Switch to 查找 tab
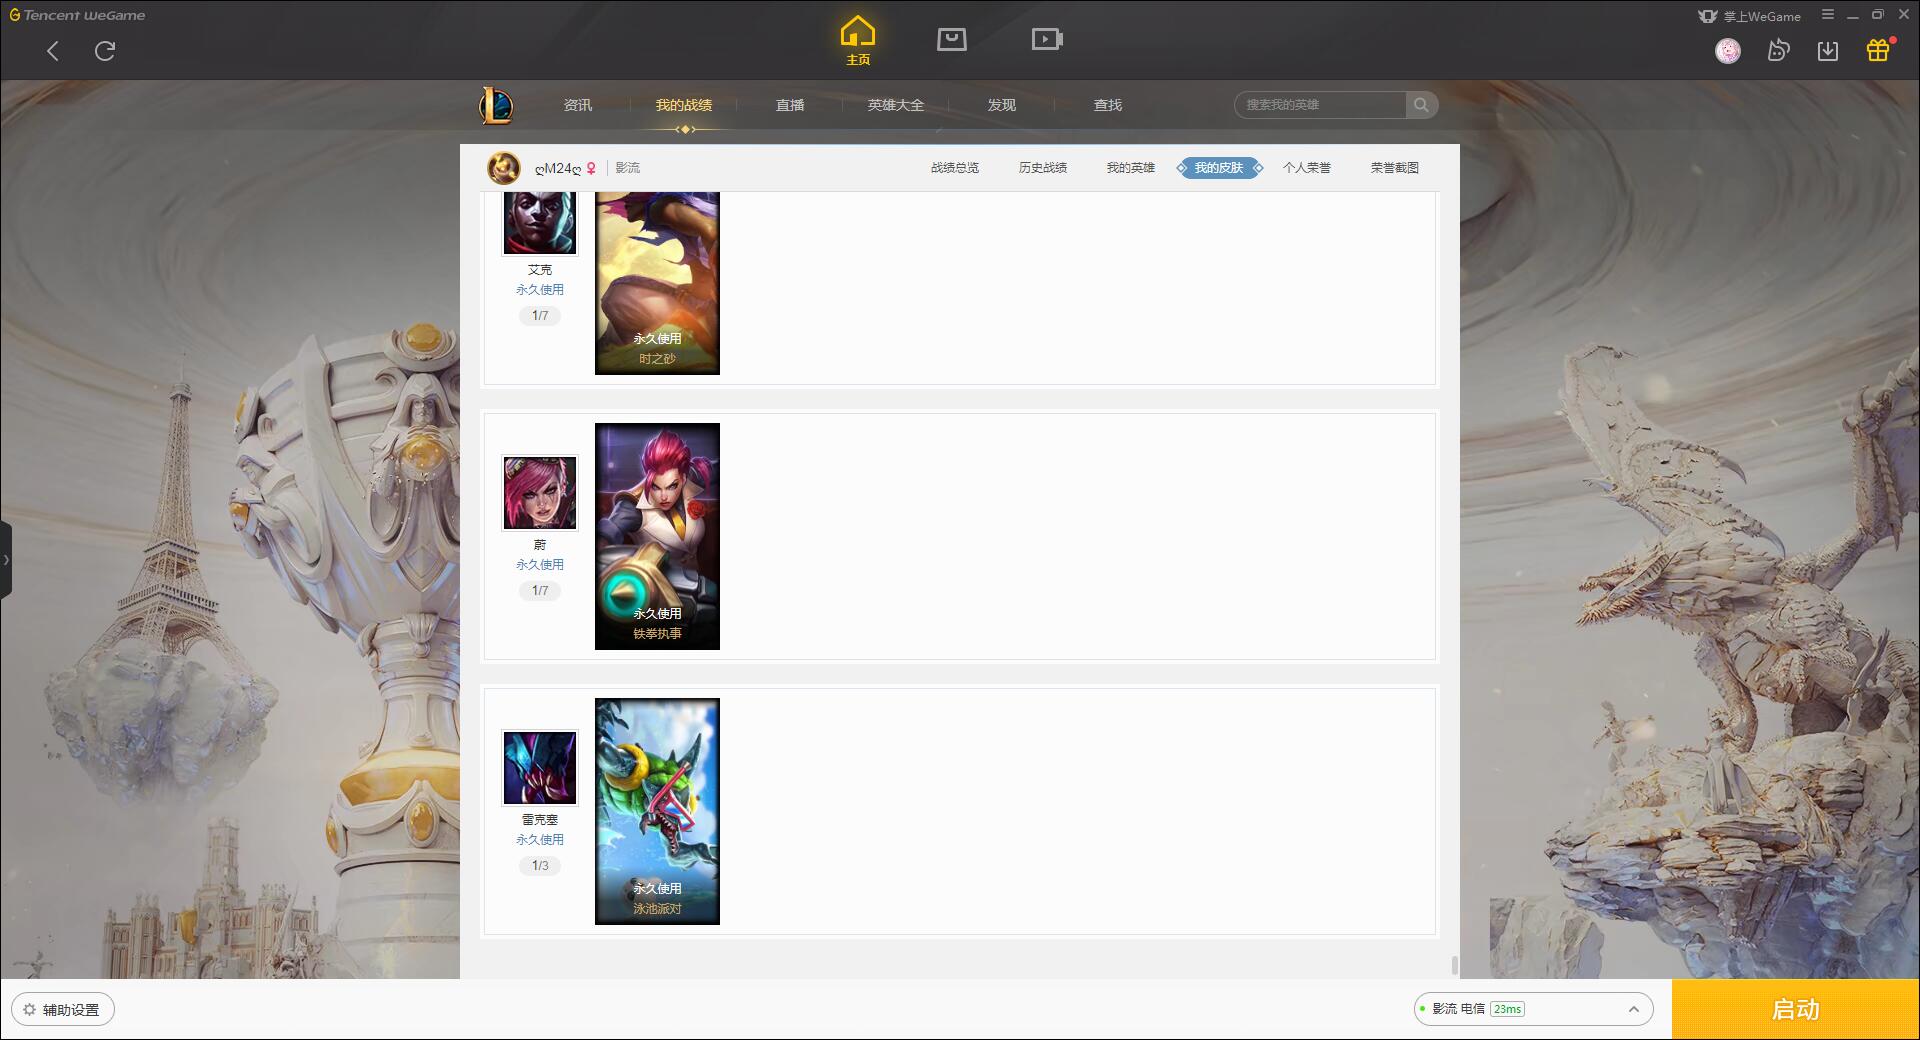Viewport: 1920px width, 1040px height. tap(1108, 105)
